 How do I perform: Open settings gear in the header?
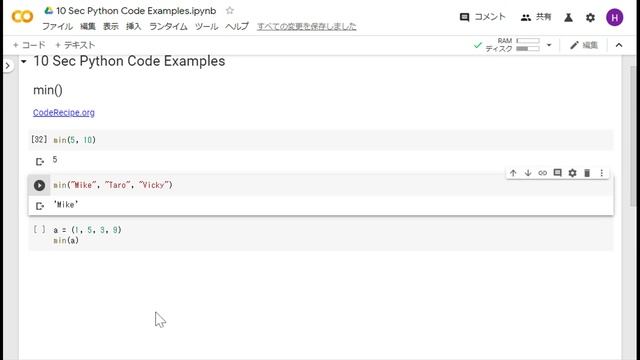590,18
